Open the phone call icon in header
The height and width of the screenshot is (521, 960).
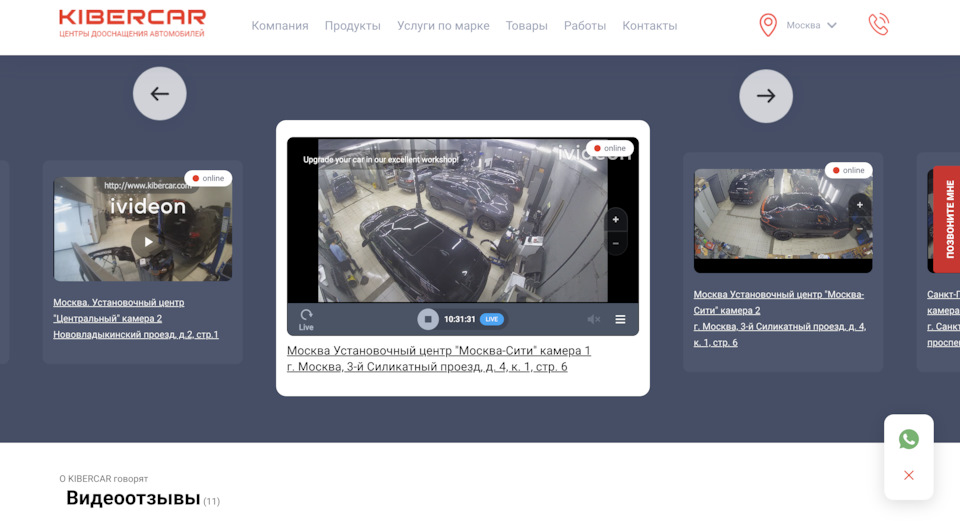(878, 25)
